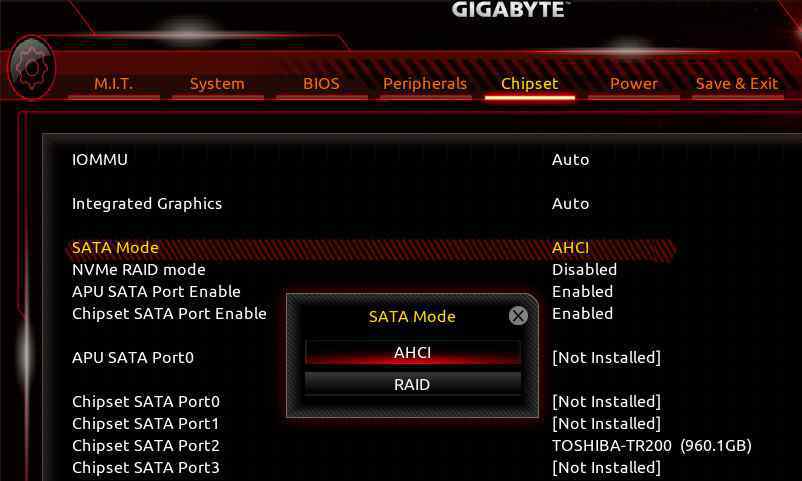Toggle Chipset SATA Port Enable value
The width and height of the screenshot is (802, 481).
click(582, 314)
